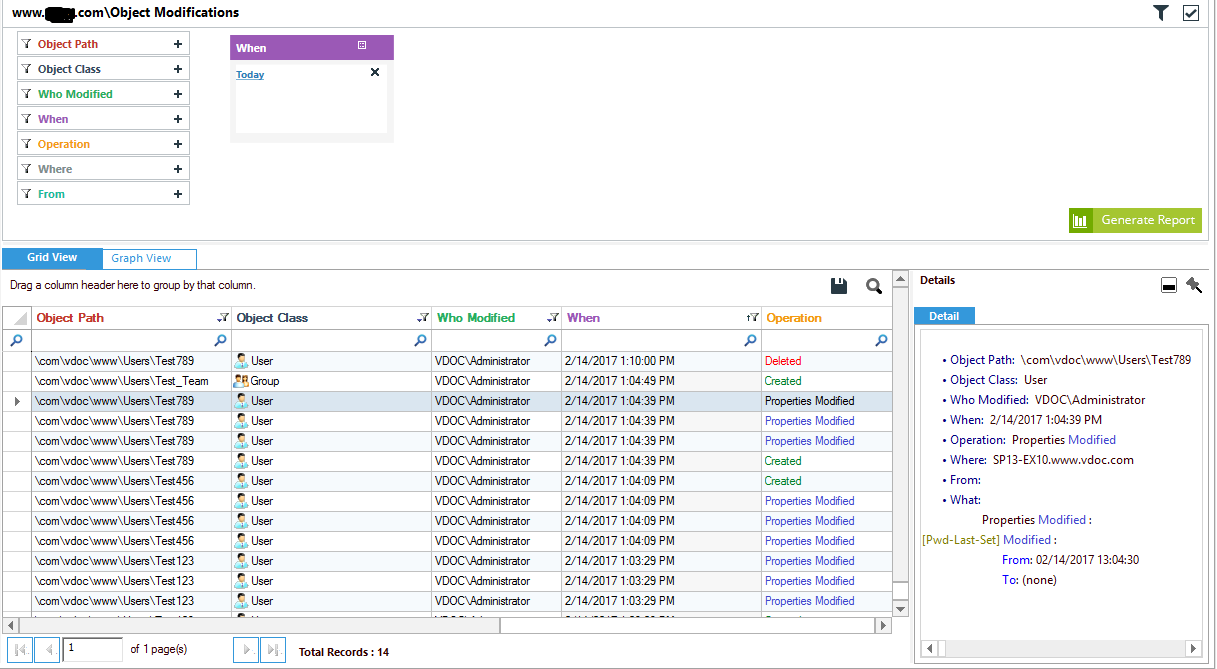The width and height of the screenshot is (1217, 669).
Task: Expand the Object Path filter with plus
Action: (x=177, y=44)
